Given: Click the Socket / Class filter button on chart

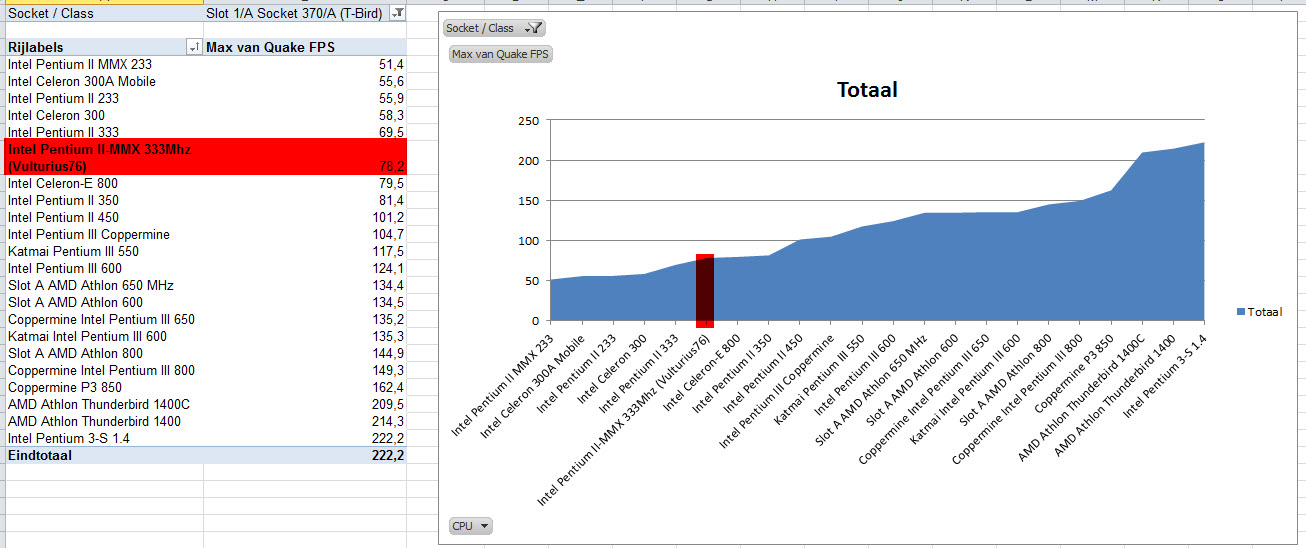Looking at the screenshot, I should pyautogui.click(x=494, y=28).
